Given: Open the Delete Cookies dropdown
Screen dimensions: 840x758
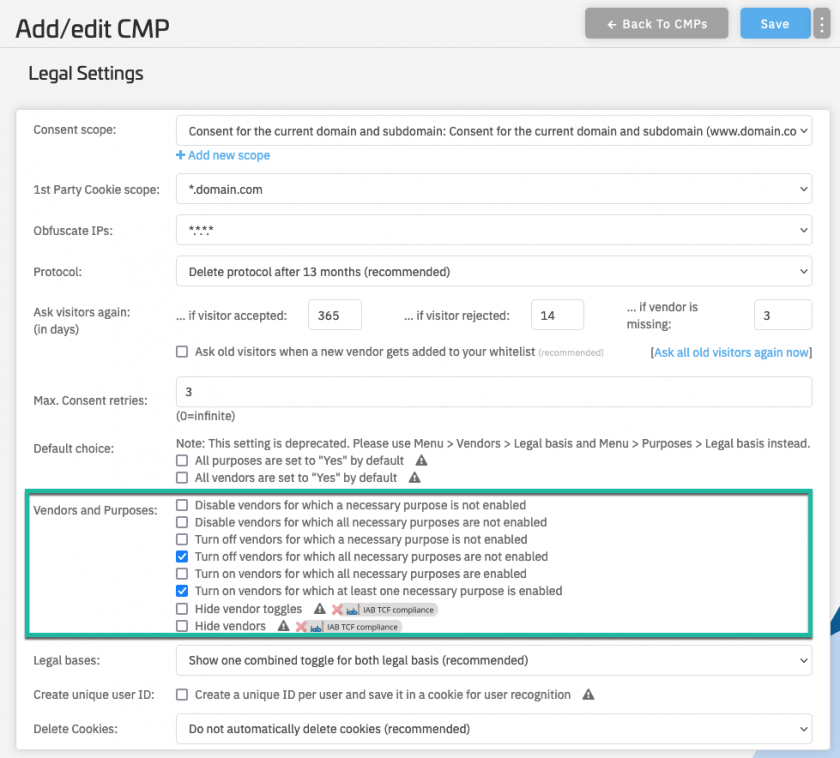Looking at the screenshot, I should (494, 729).
